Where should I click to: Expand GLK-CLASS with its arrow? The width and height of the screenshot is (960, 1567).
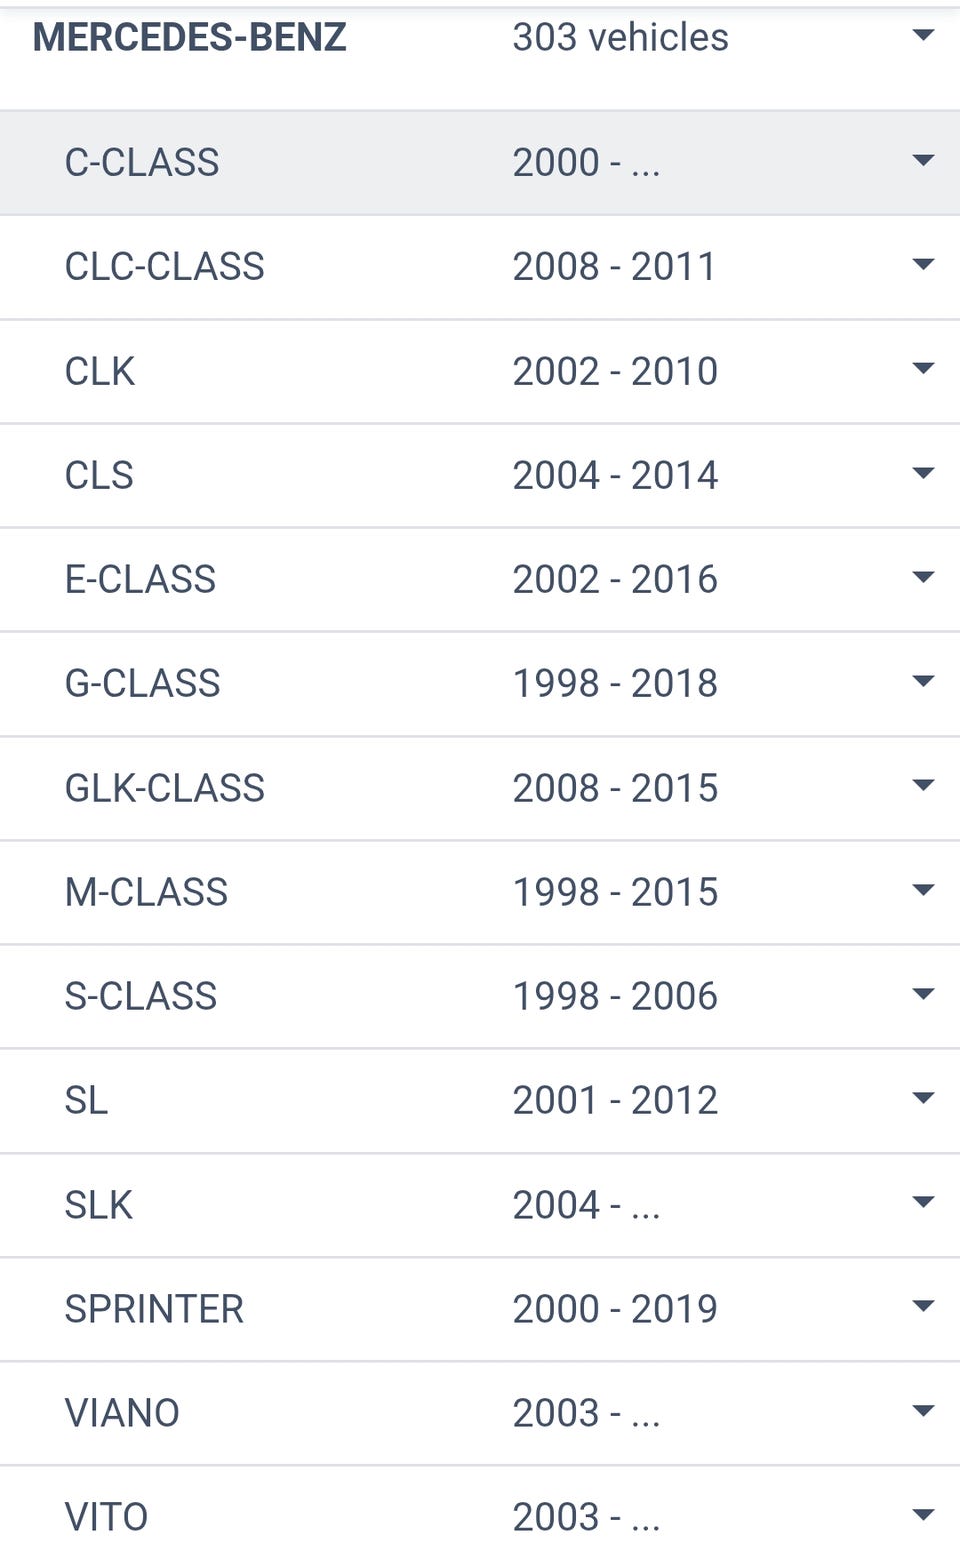[923, 786]
